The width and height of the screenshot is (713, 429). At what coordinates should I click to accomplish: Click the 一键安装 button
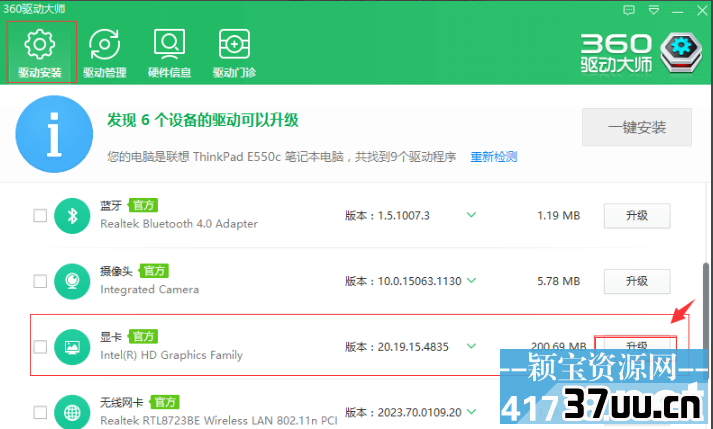pos(637,127)
